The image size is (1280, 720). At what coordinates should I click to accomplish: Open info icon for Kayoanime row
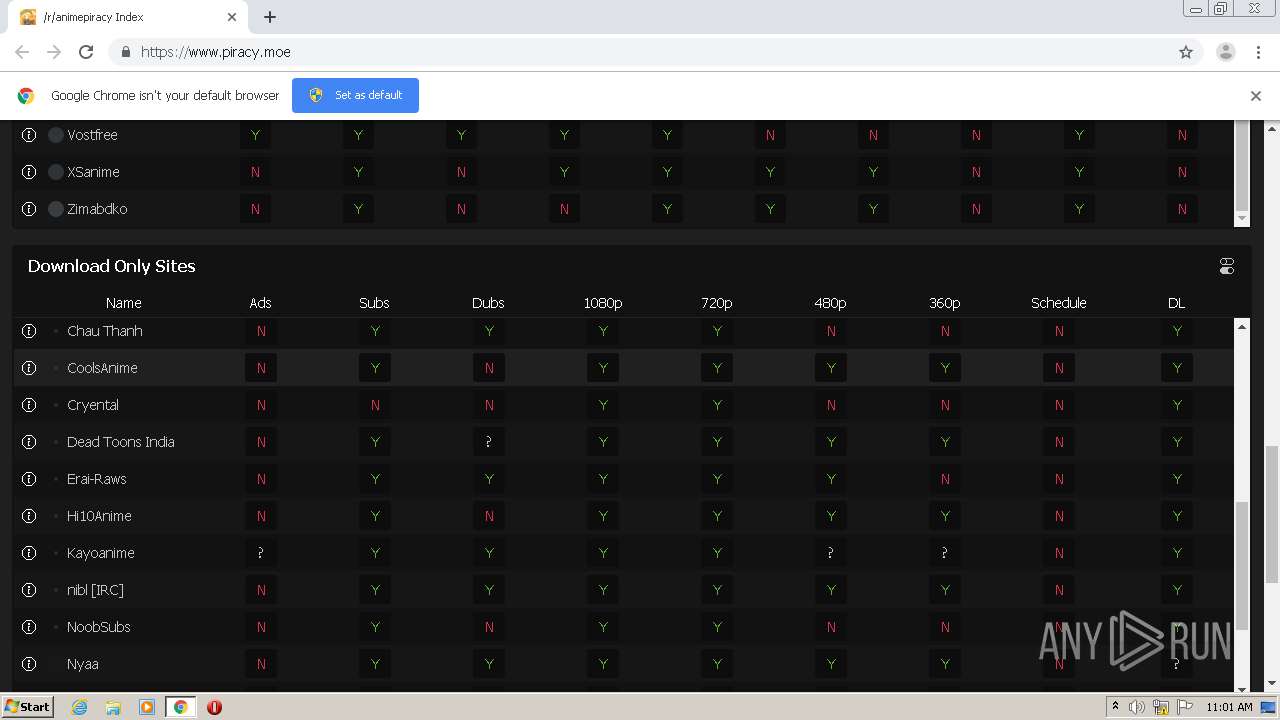(29, 553)
